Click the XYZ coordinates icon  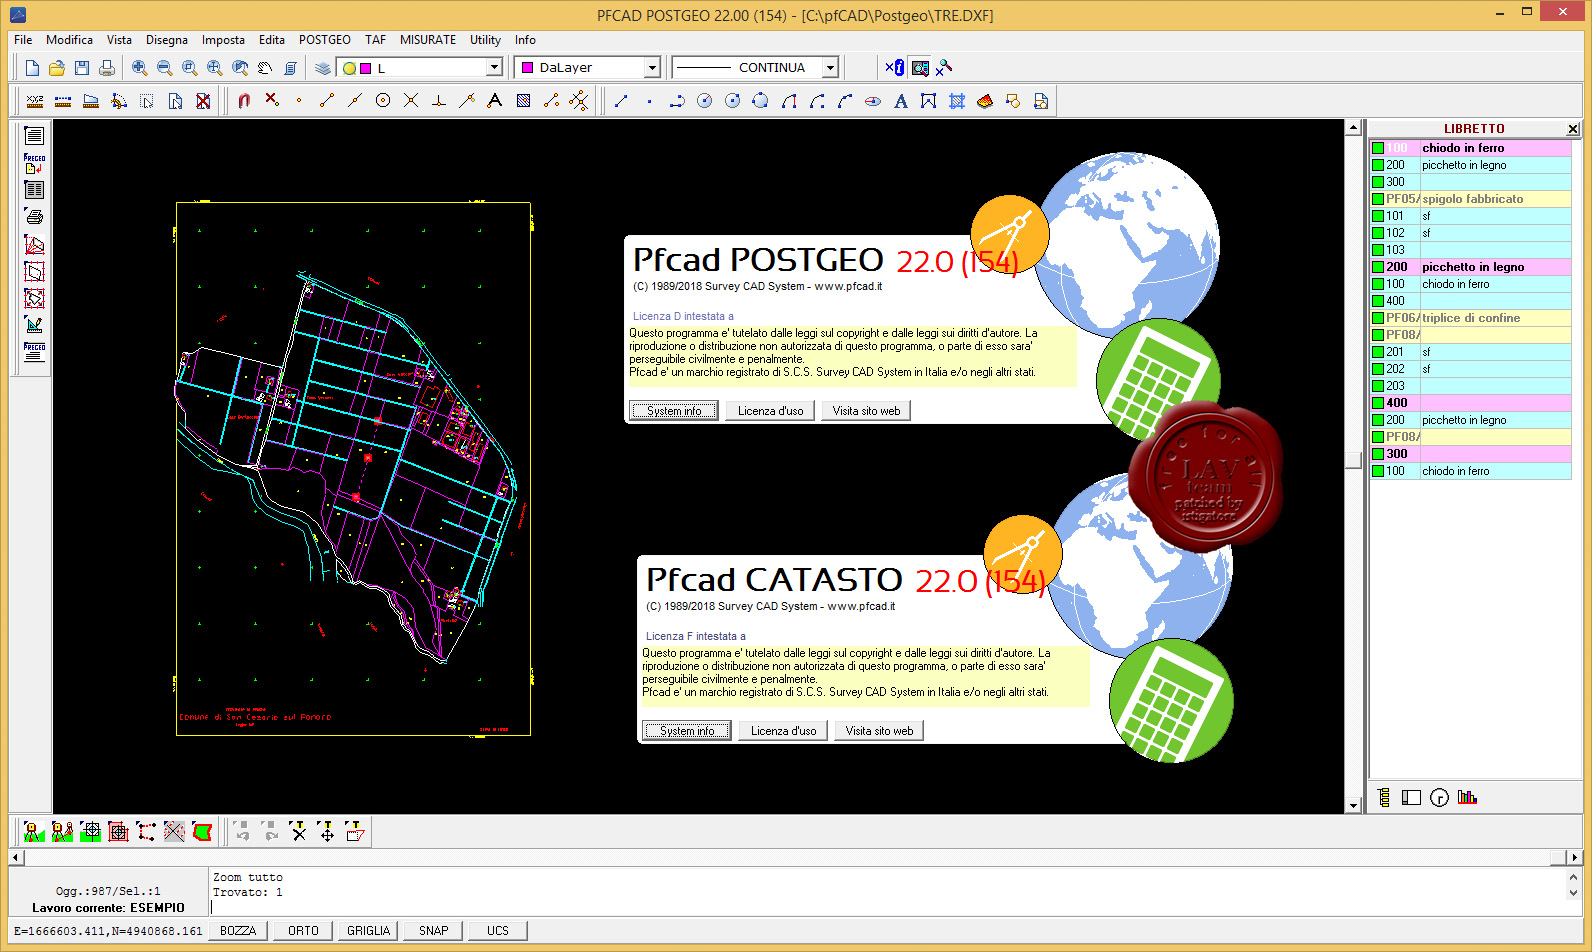(35, 101)
